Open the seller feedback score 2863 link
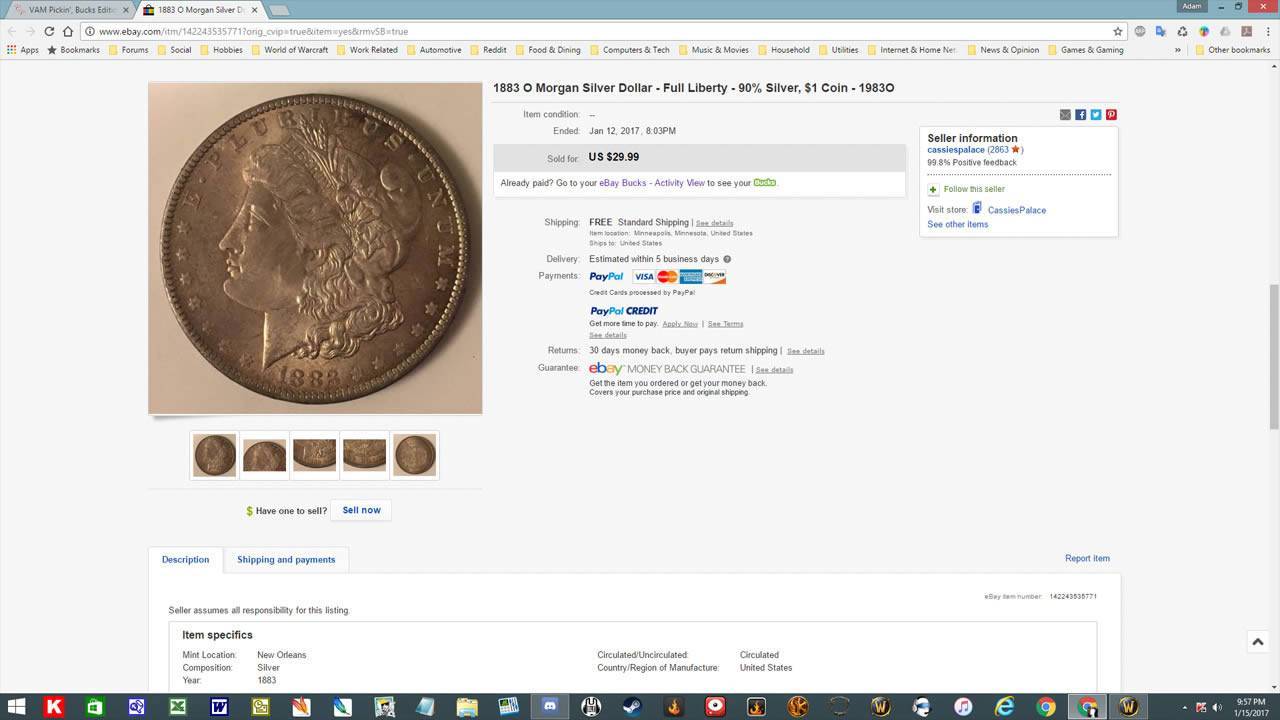The image size is (1280, 720). click(x=998, y=150)
